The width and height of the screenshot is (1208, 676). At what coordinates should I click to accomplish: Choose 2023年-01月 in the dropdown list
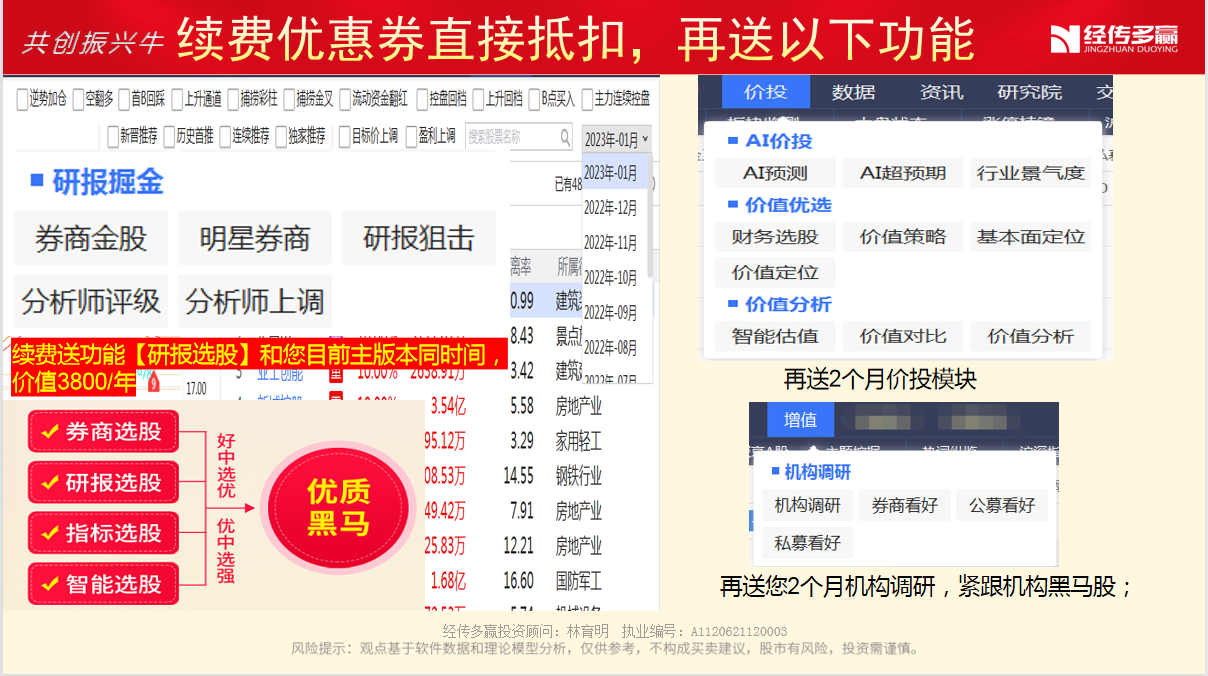(x=612, y=173)
